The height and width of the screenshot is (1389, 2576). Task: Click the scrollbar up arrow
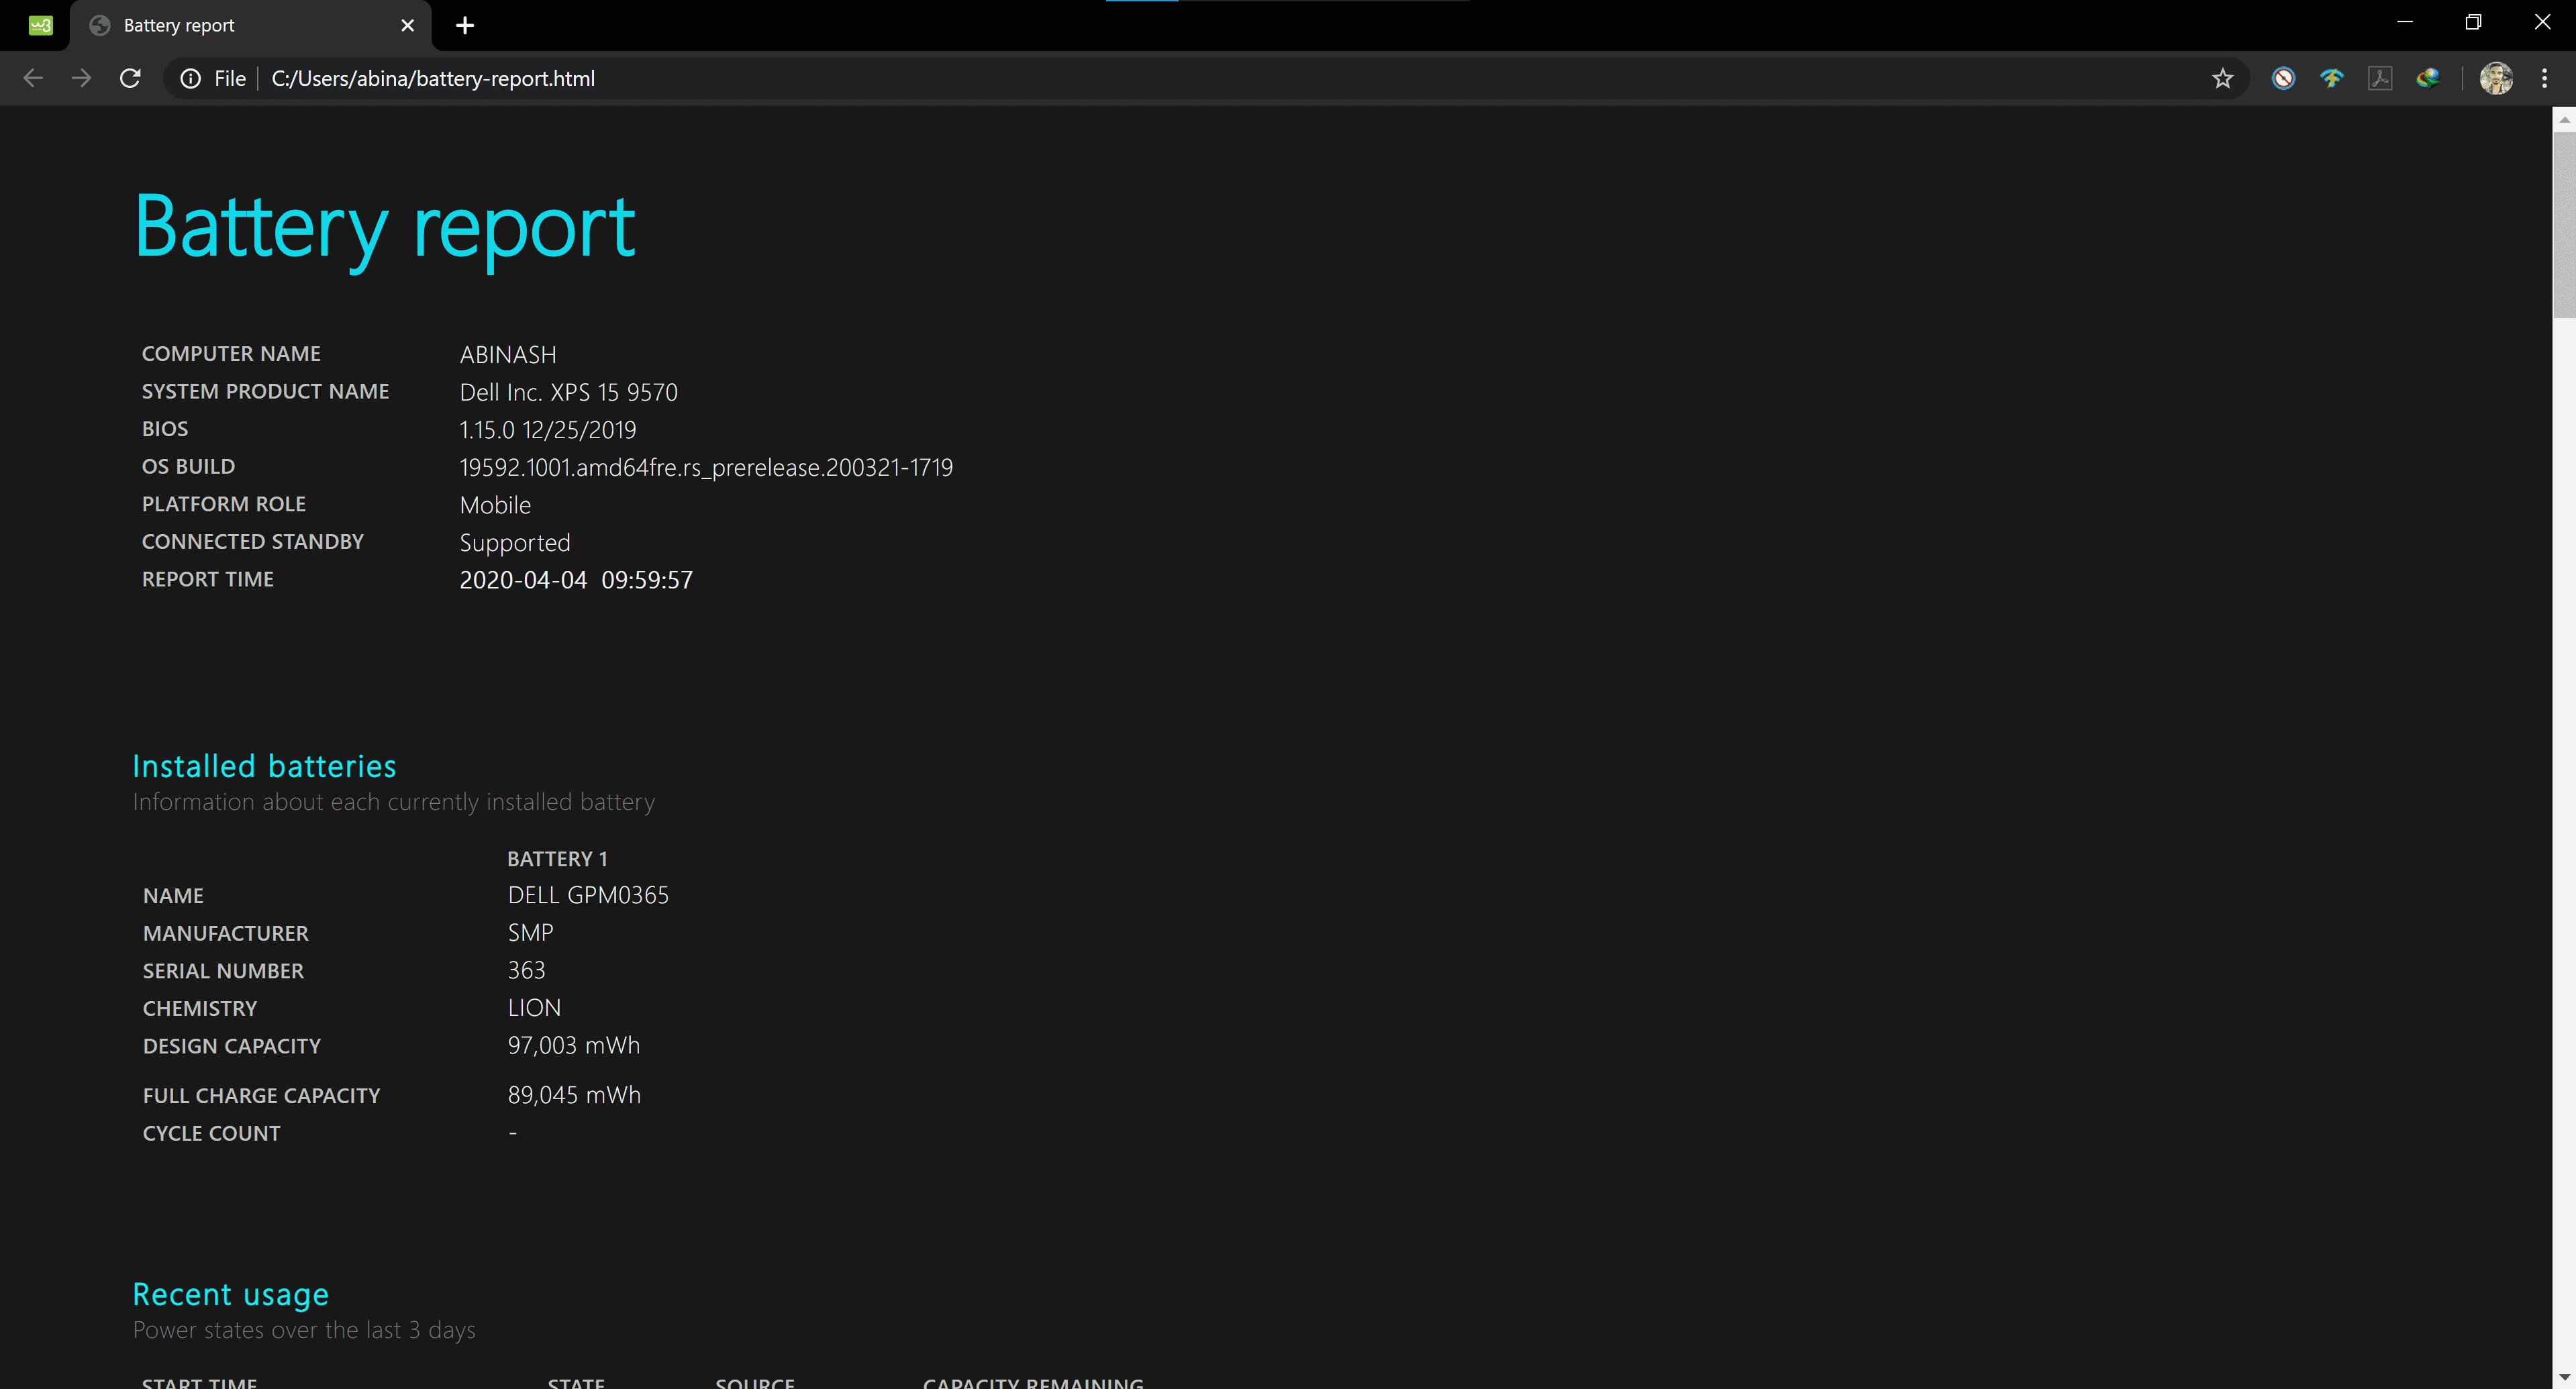coord(2565,120)
